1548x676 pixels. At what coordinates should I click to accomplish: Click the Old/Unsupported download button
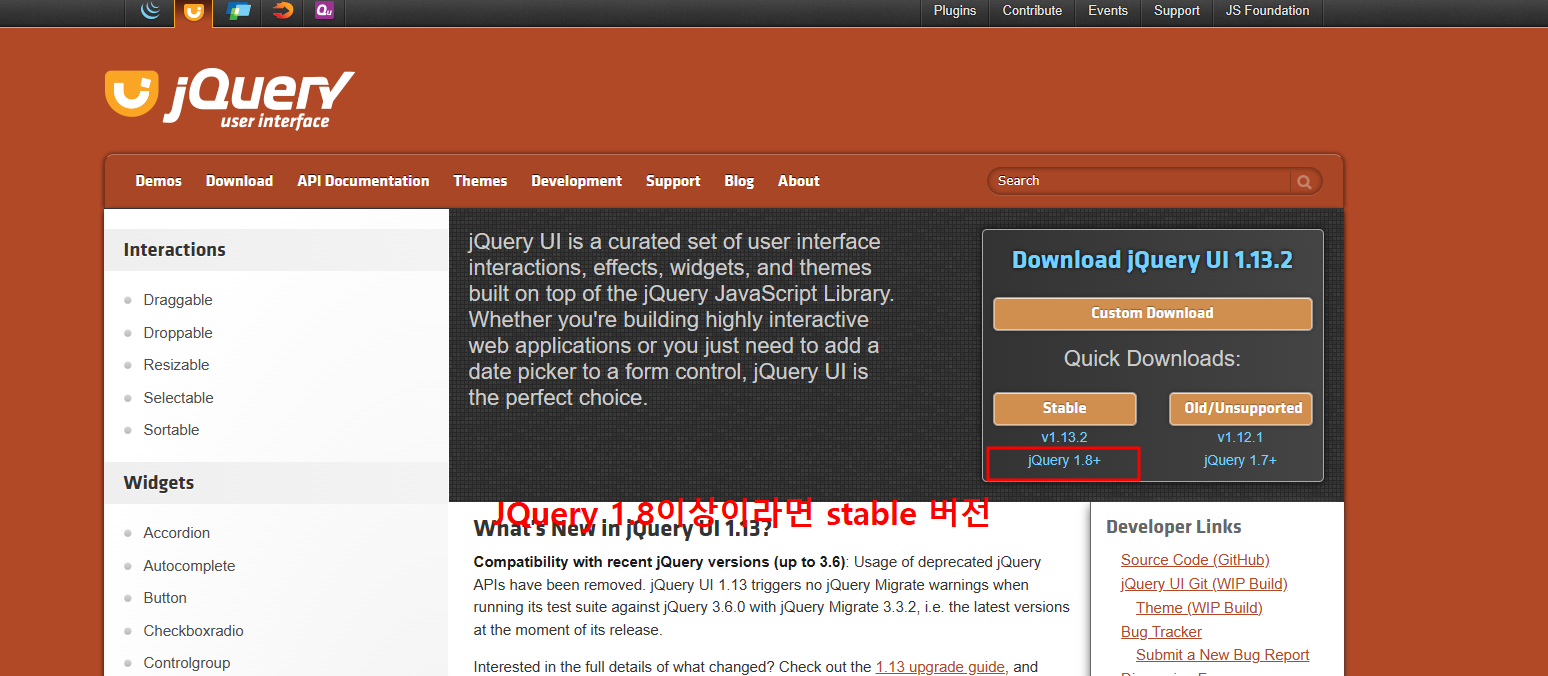coord(1240,408)
